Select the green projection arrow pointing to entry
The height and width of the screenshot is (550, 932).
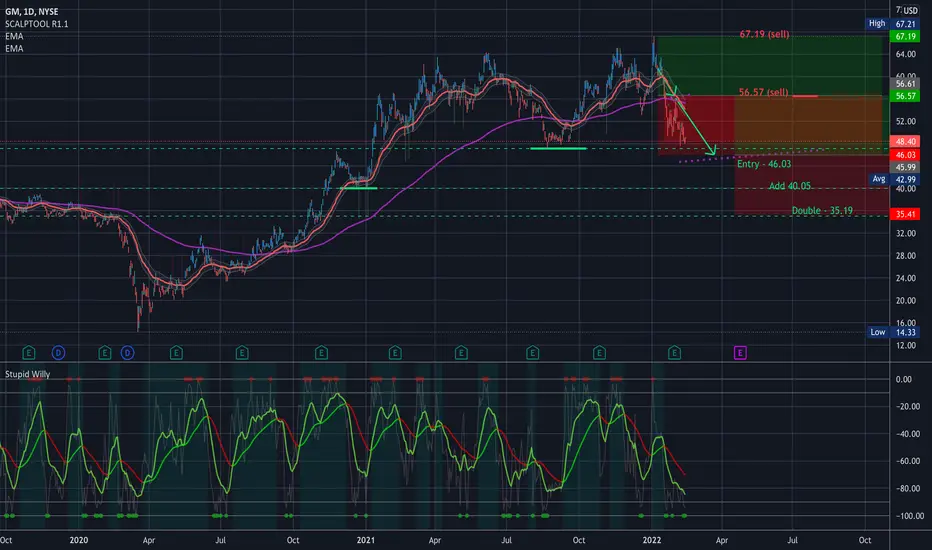click(695, 127)
